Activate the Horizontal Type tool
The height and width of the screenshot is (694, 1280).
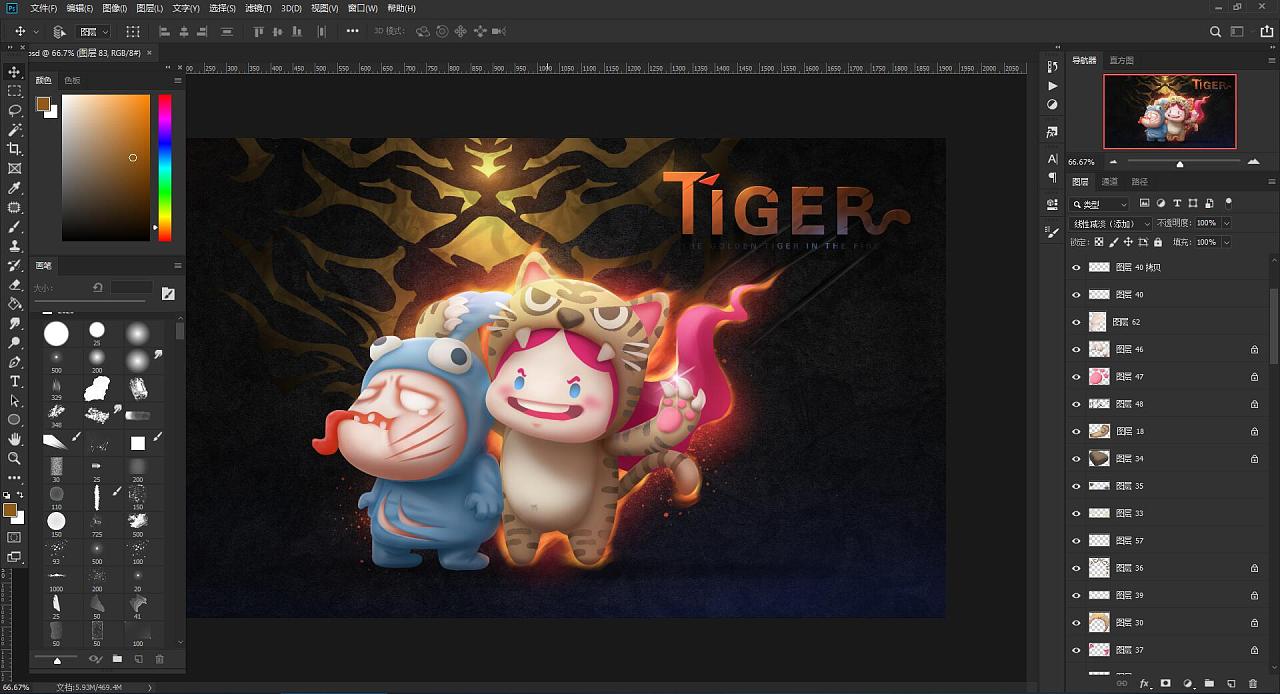tap(15, 381)
